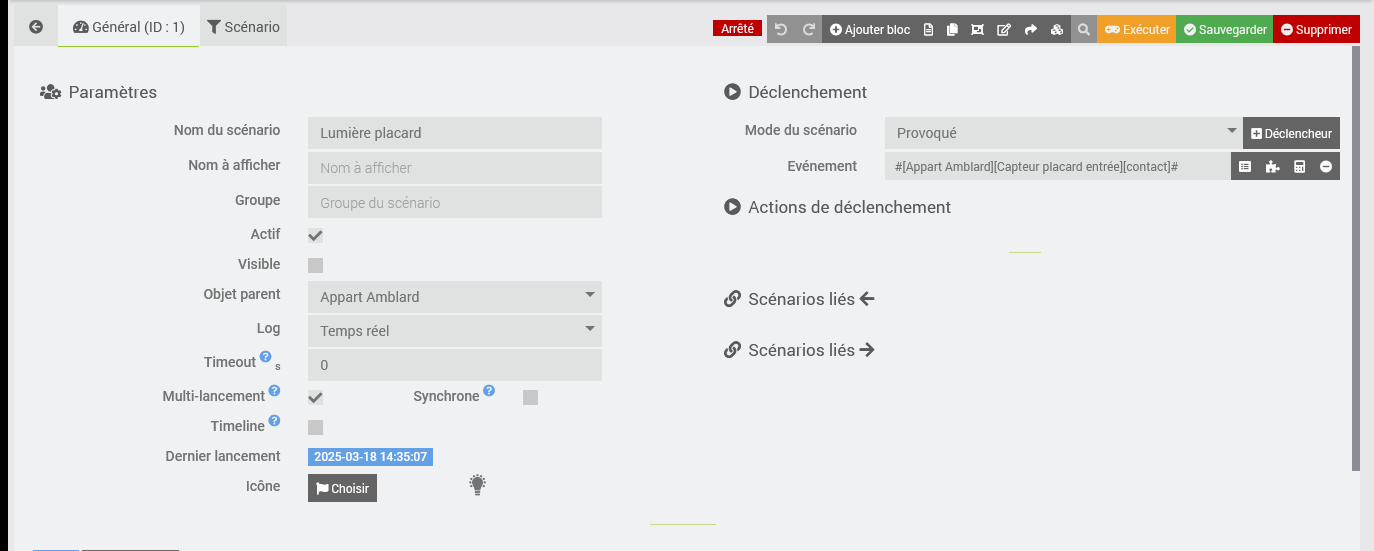The height and width of the screenshot is (551, 1374).
Task: Click the puzzle piece icon beside Evénement
Action: coord(1272,167)
